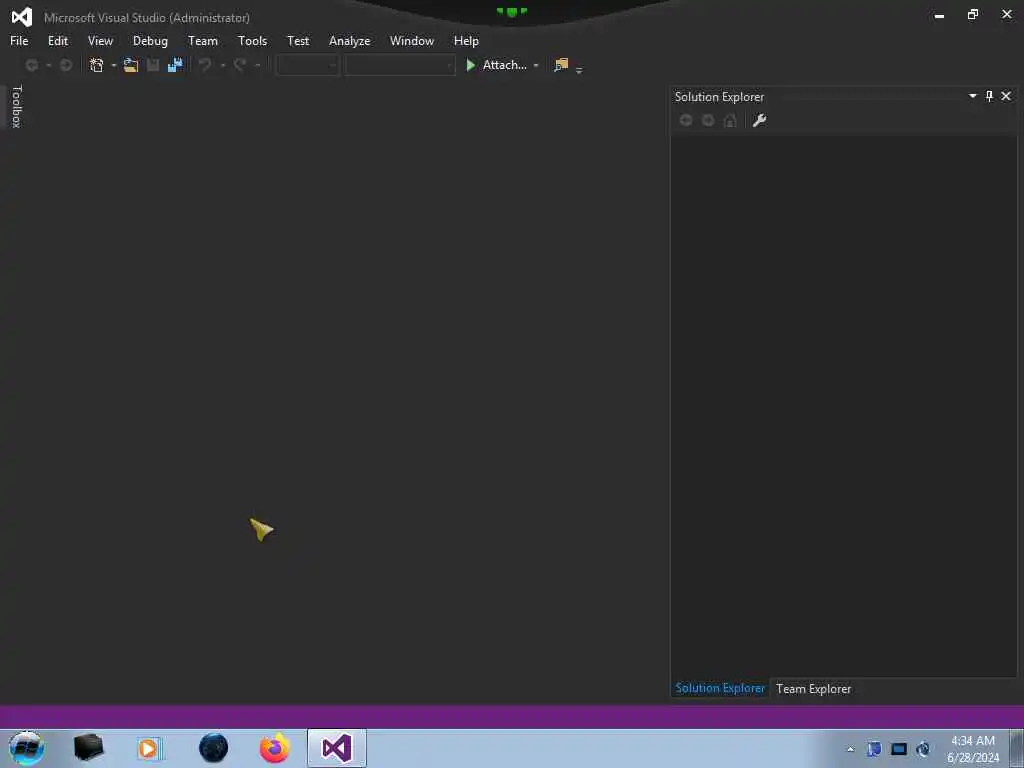Switch to the Team Explorer tab
1024x768 pixels.
click(814, 688)
